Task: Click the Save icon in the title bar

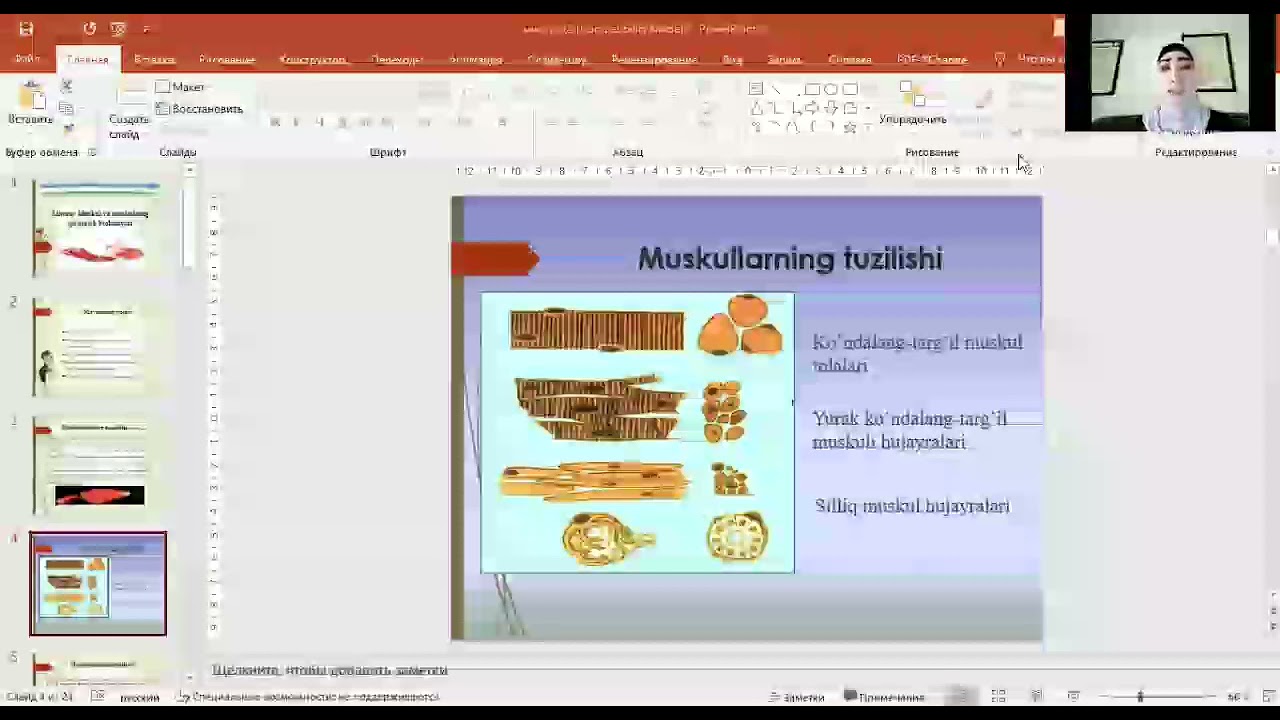Action: point(26,29)
